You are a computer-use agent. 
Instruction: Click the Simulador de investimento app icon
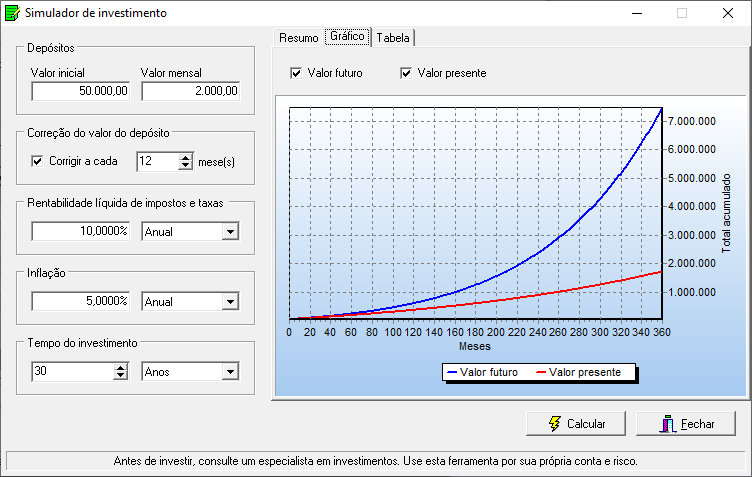point(12,13)
